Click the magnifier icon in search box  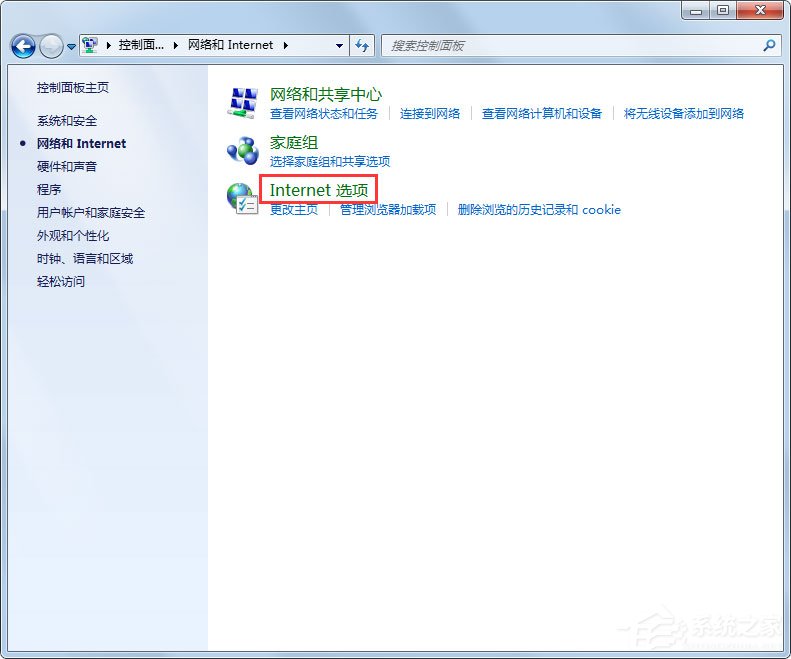(769, 46)
